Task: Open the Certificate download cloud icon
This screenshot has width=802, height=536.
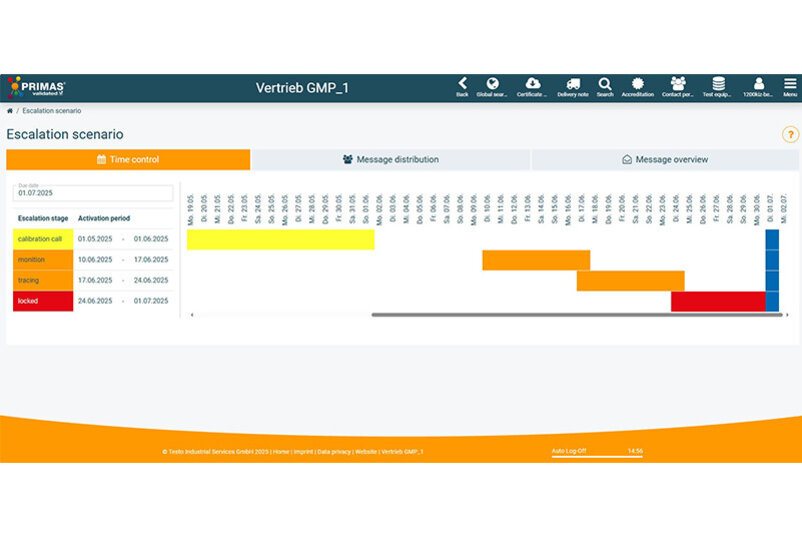Action: [532, 84]
